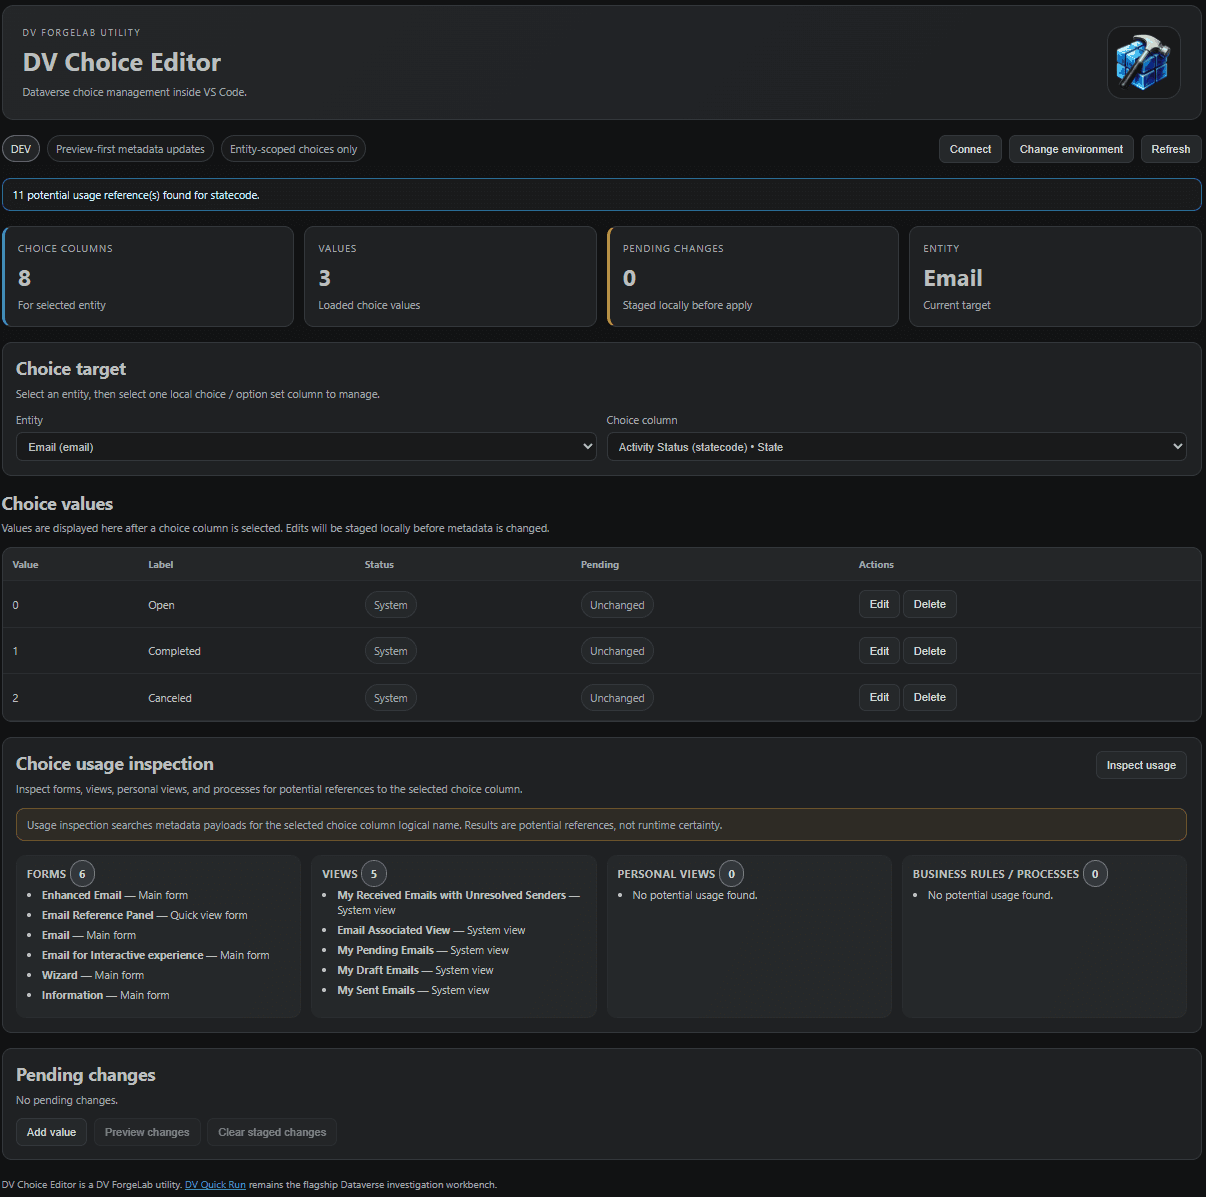Click the My Sent Emails view entry
This screenshot has width=1206, height=1197.
(x=413, y=990)
